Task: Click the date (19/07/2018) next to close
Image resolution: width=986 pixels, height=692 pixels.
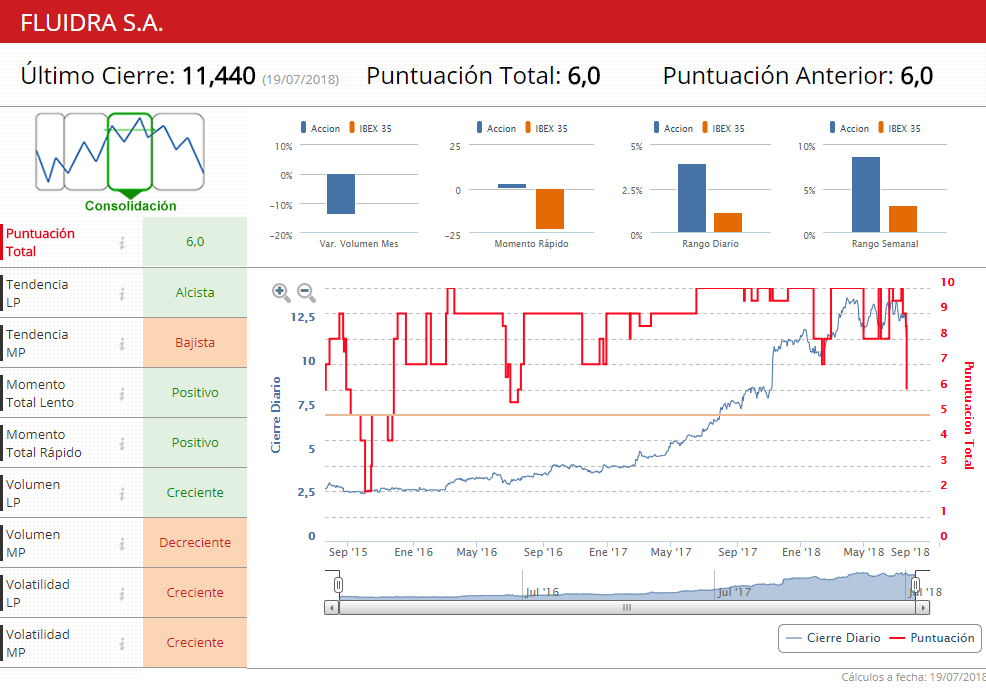Action: (x=301, y=80)
